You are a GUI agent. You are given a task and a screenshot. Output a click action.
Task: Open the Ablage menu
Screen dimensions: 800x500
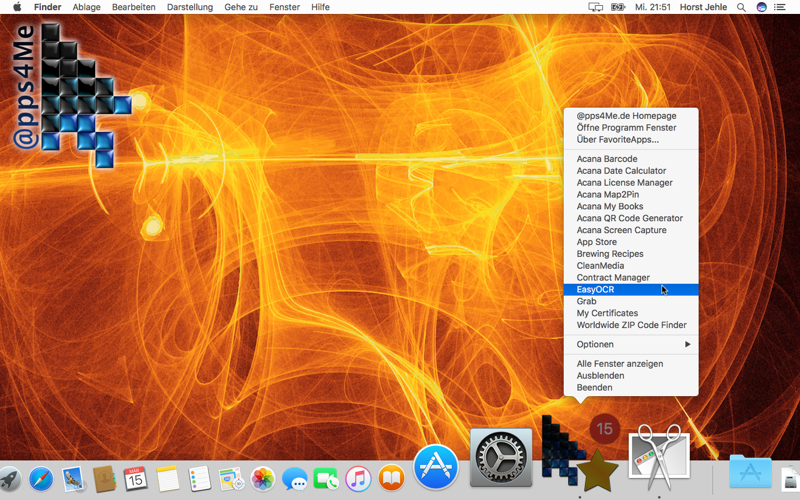[x=86, y=7]
